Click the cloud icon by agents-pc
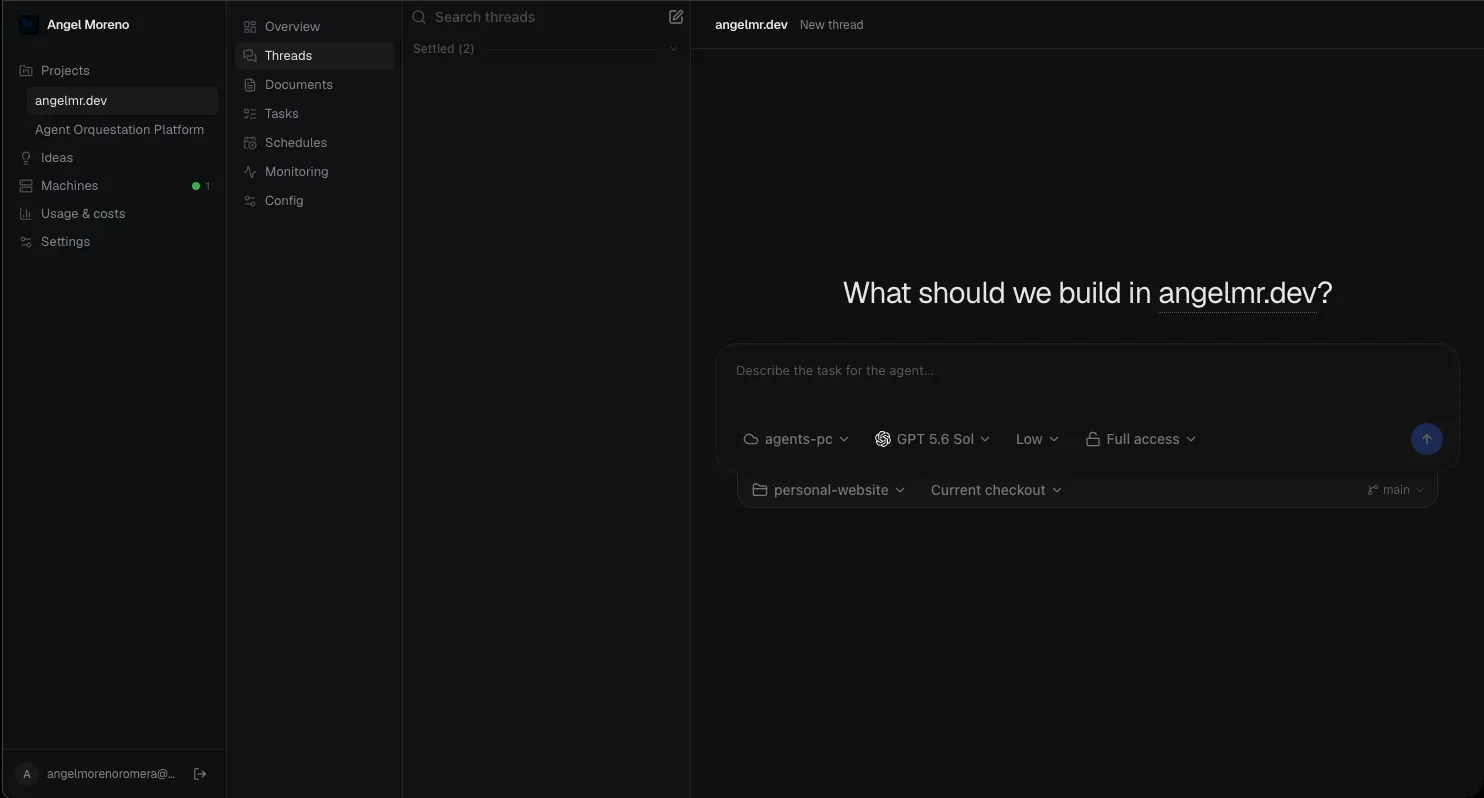 pyautogui.click(x=751, y=439)
